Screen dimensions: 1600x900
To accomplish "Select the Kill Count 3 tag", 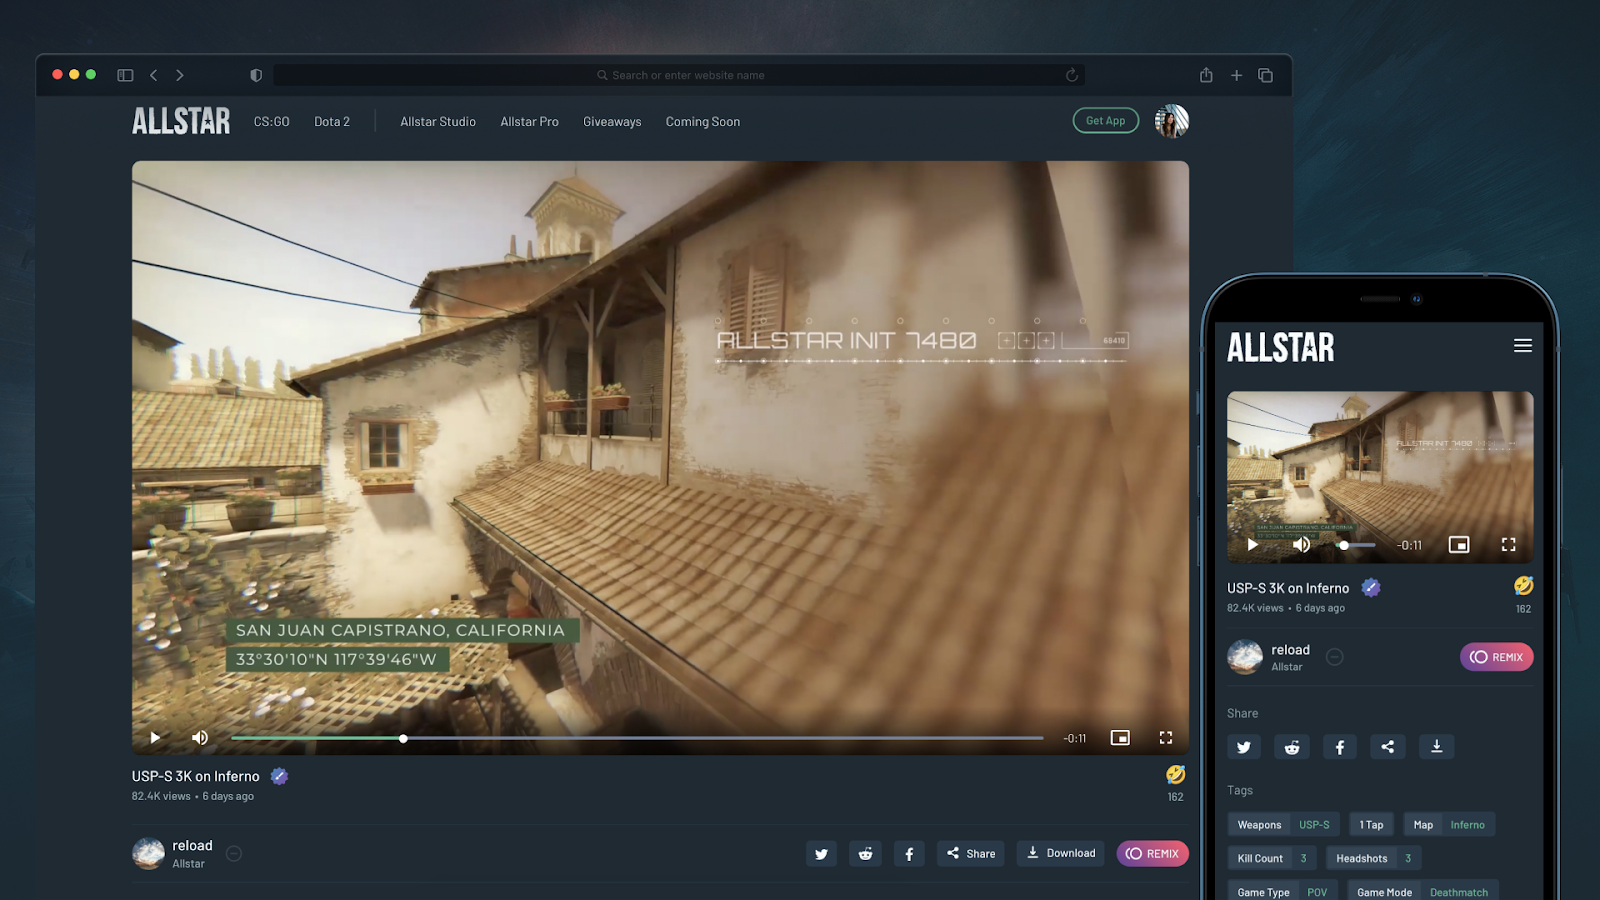I will (1272, 858).
